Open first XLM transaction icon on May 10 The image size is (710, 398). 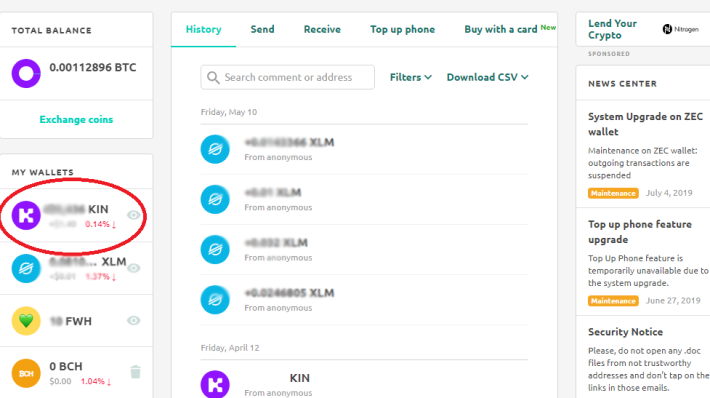[215, 149]
